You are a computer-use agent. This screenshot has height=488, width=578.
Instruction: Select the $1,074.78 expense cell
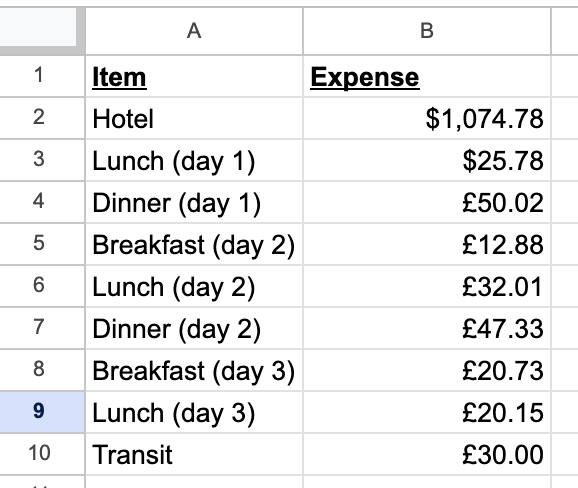click(x=427, y=118)
